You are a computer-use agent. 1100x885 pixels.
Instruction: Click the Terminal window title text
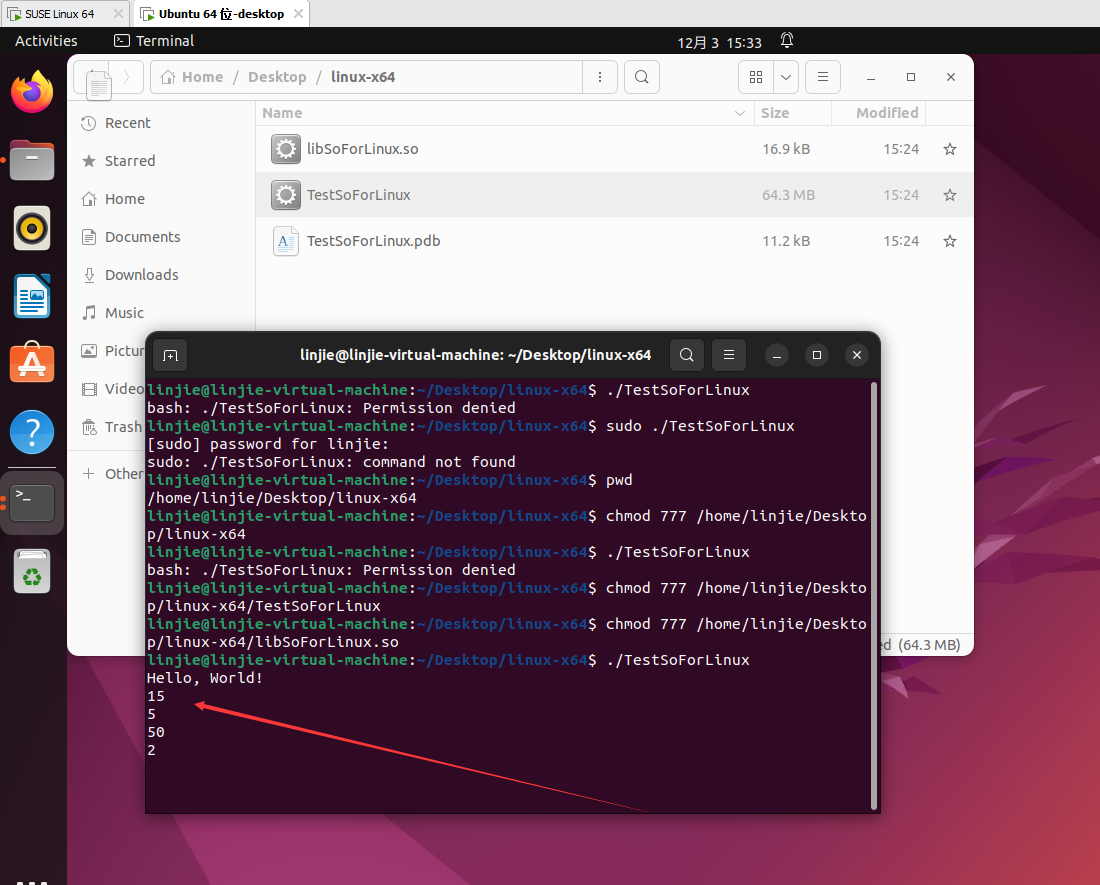click(x=476, y=355)
